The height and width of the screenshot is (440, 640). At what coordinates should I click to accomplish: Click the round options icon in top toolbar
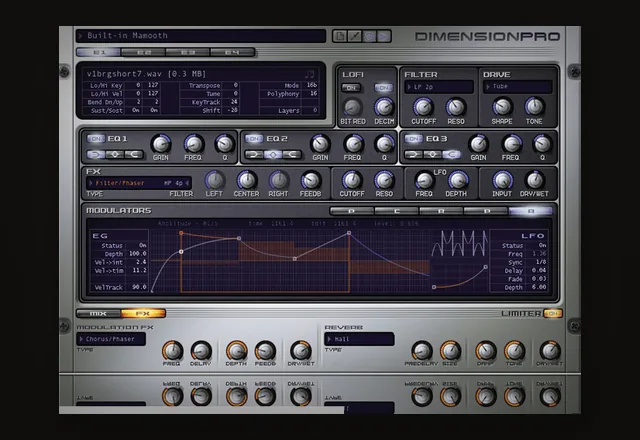[x=369, y=36]
